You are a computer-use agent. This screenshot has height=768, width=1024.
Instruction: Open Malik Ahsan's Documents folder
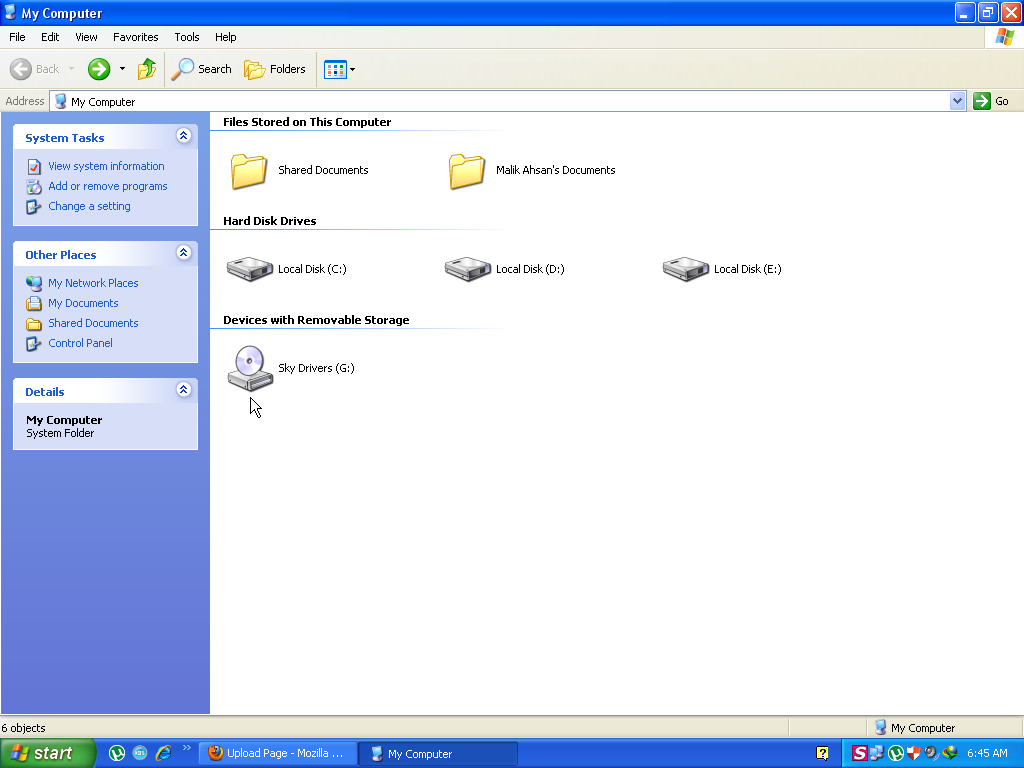[x=467, y=171]
